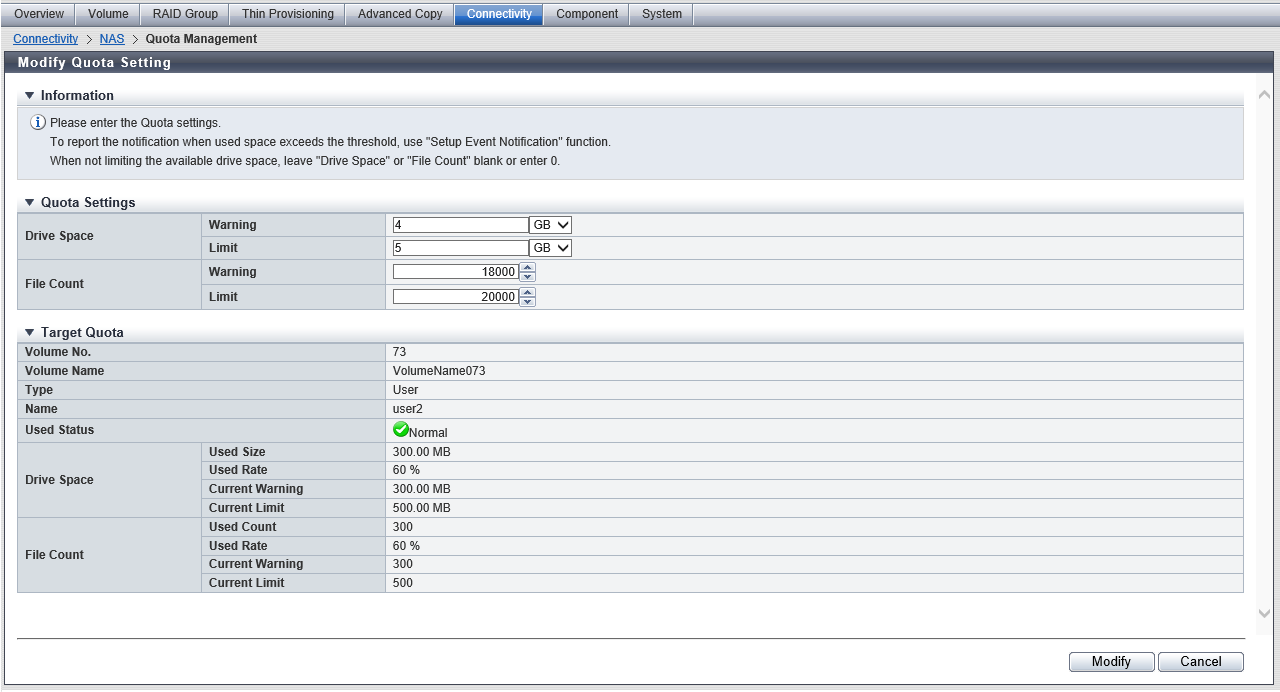Decrease File Count Warning with down arrow

coord(528,277)
